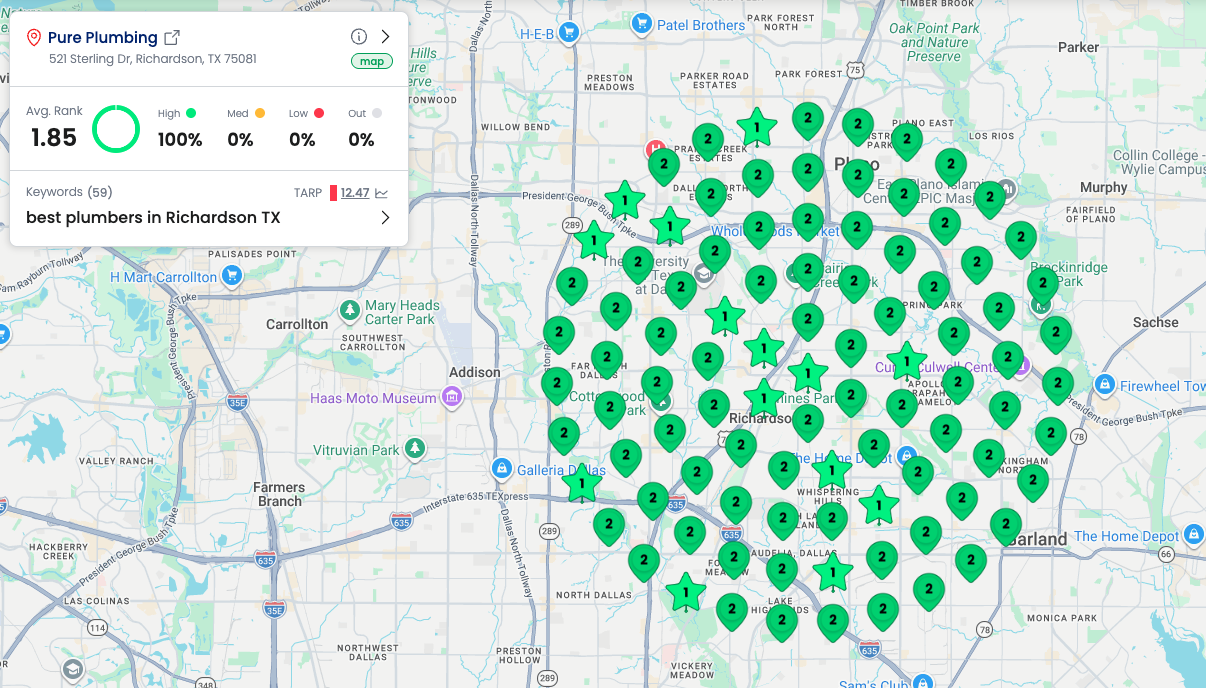Viewport: 1206px width, 688px height.
Task: Open keyword list chevron beside best plumbers in Richardson TX
Action: [386, 217]
